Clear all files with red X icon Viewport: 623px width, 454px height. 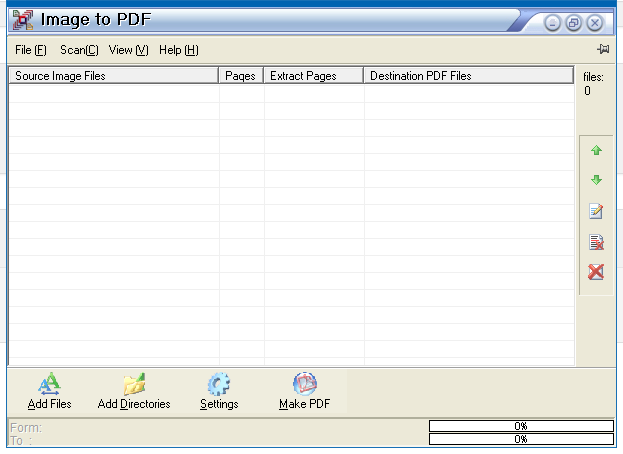(x=596, y=272)
